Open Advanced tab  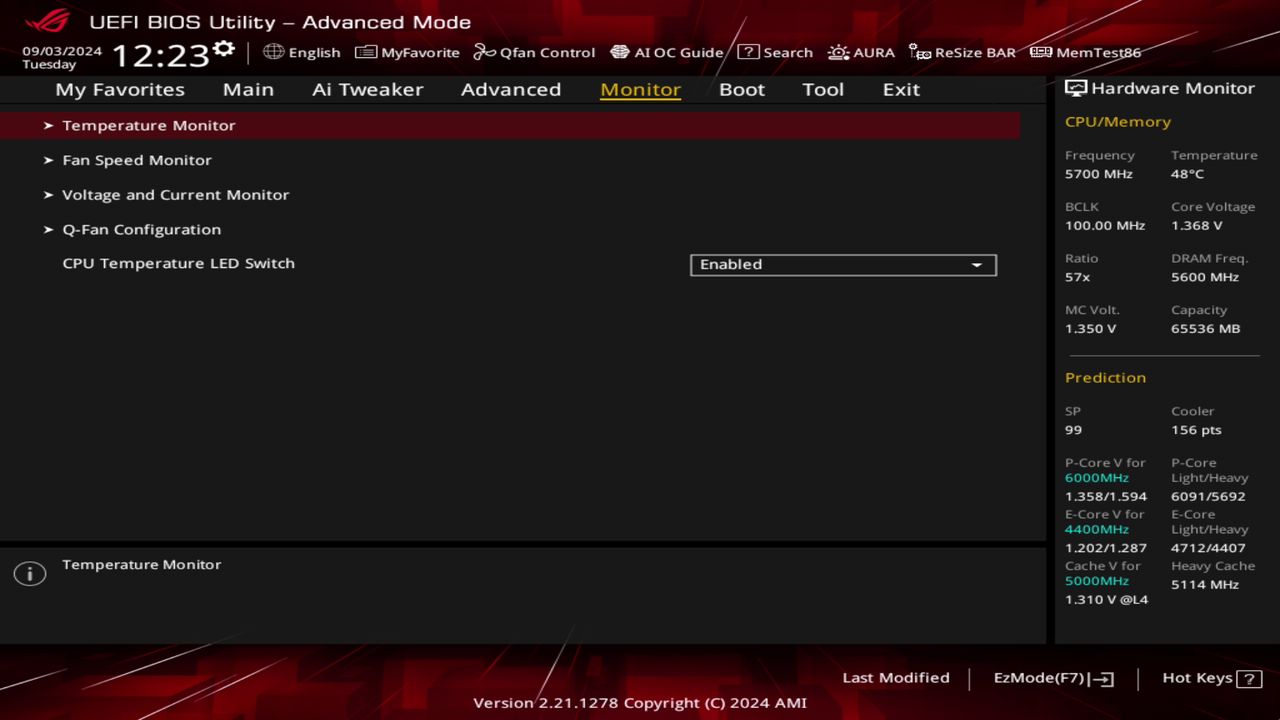[x=511, y=89]
